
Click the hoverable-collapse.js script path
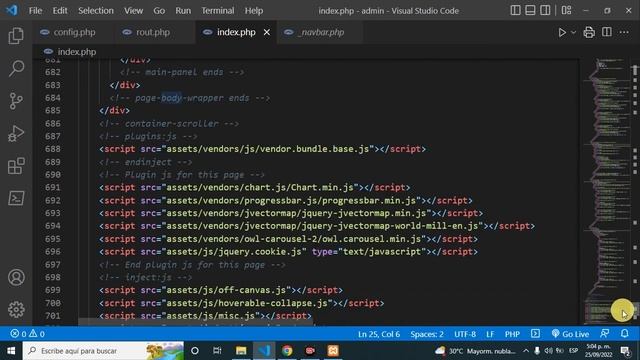(247, 303)
